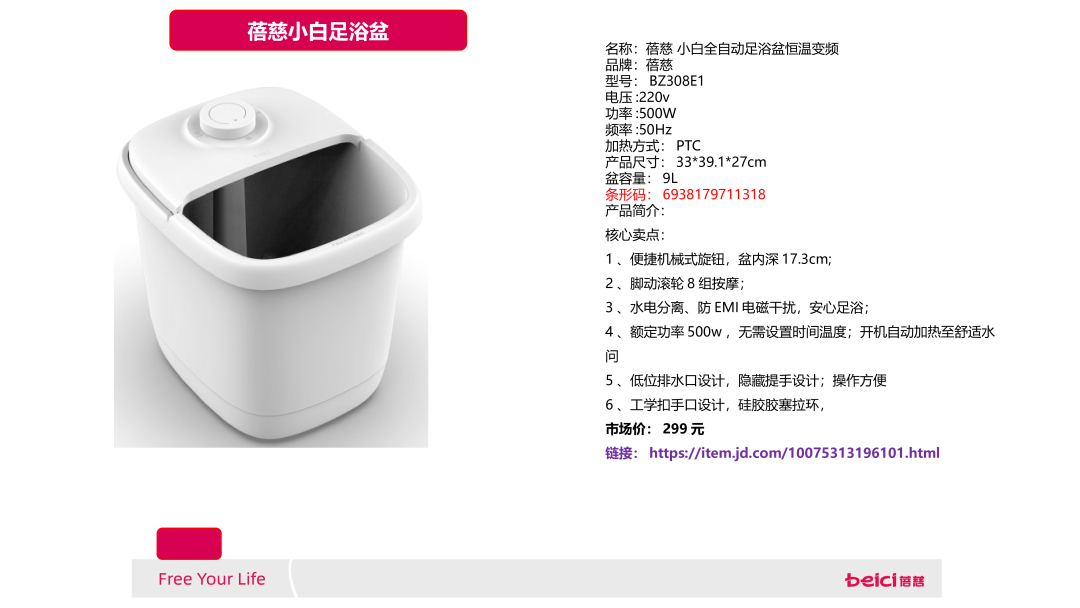Click the red title banner 蓓慈小白足浴盆
The height and width of the screenshot is (608, 1080).
click(x=318, y=30)
